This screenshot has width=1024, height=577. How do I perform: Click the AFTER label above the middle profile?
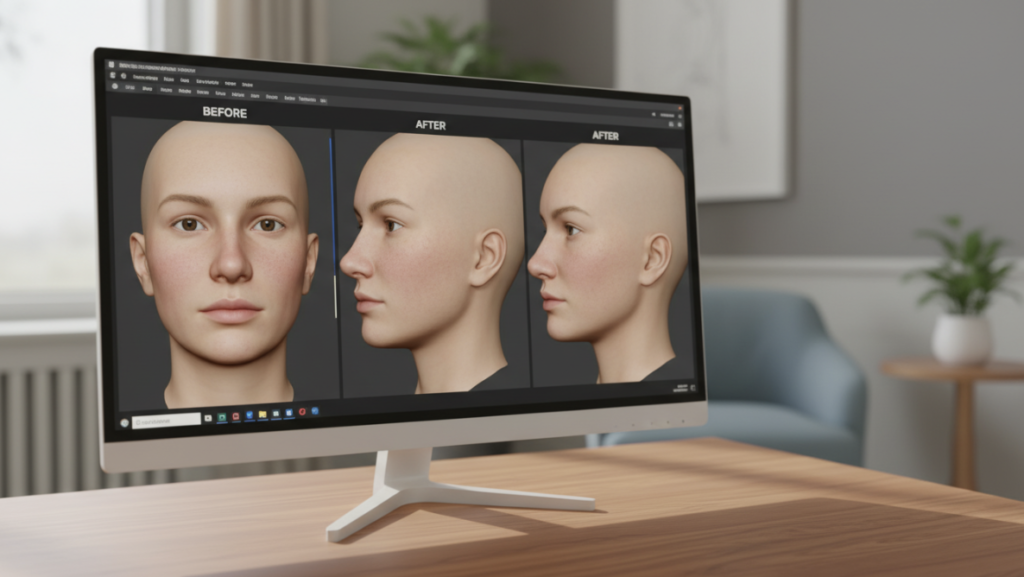click(x=430, y=125)
